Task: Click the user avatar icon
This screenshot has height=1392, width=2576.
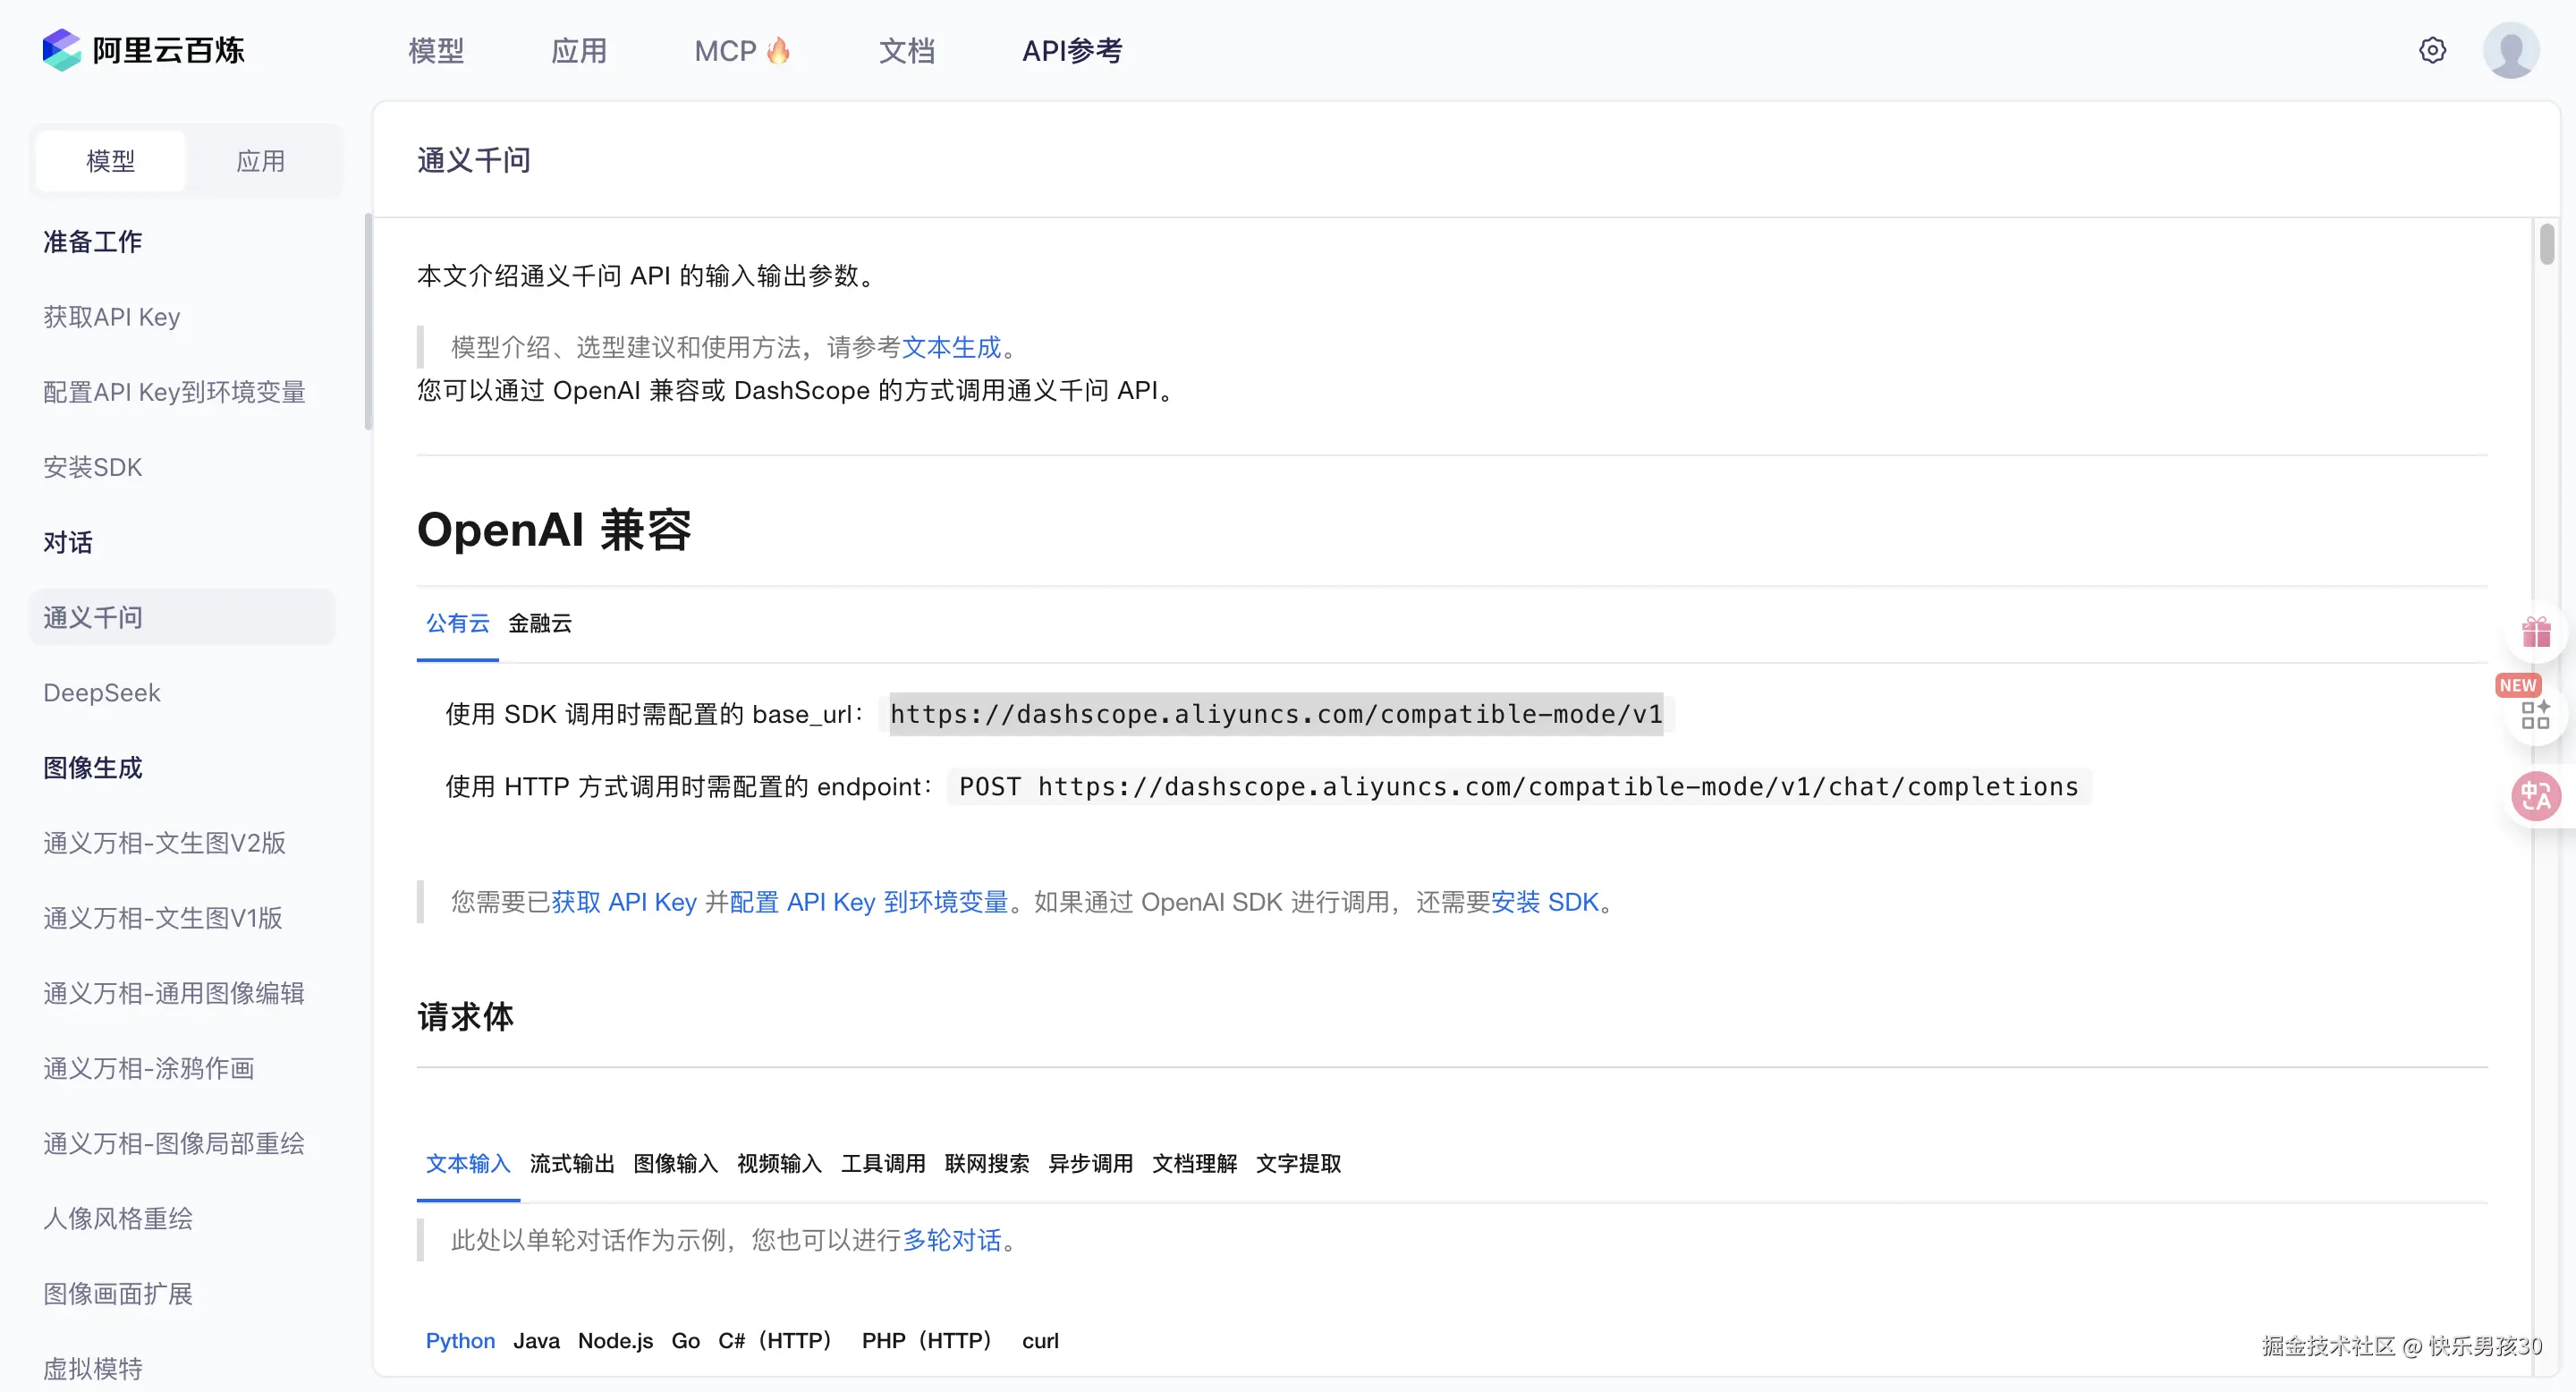Action: coord(2510,50)
